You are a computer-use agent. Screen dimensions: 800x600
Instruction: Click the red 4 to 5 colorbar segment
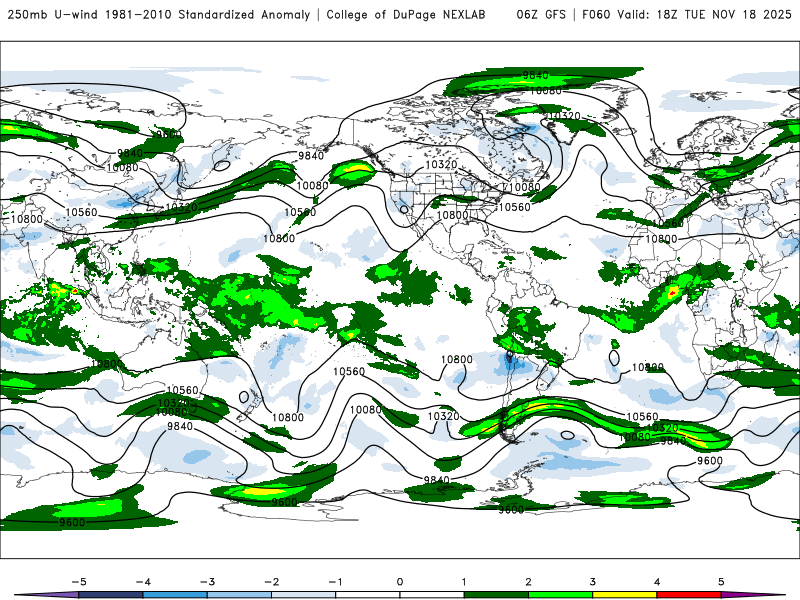point(689,595)
